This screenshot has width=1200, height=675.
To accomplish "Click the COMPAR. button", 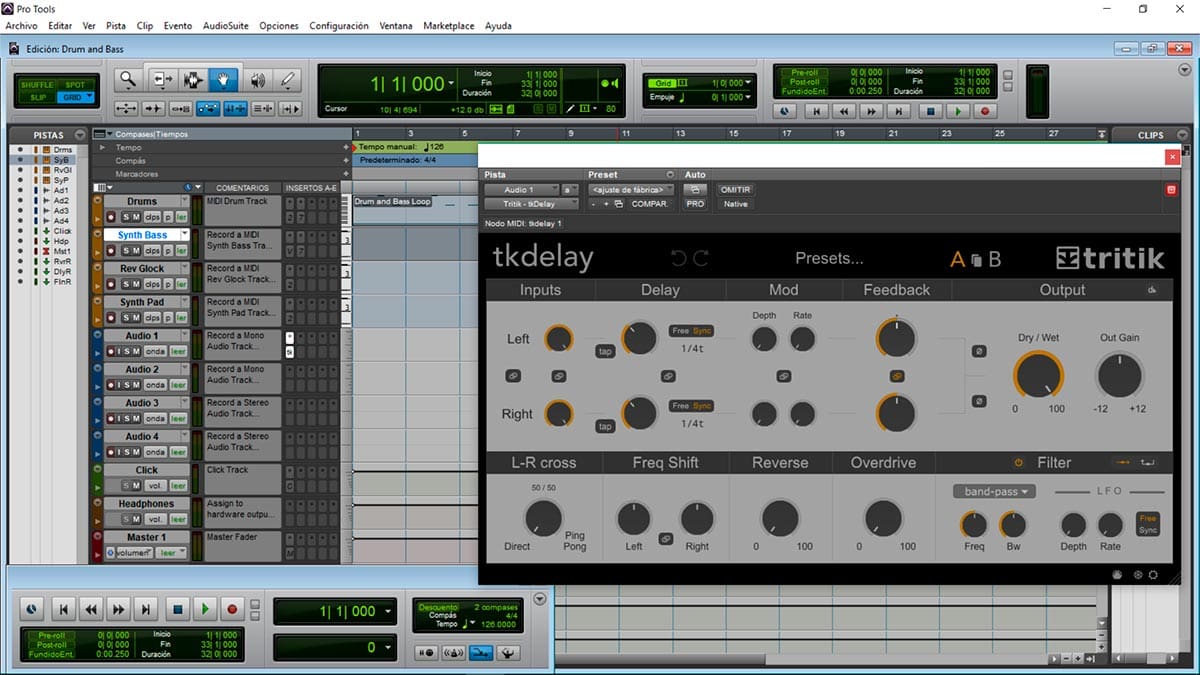I will [x=650, y=204].
